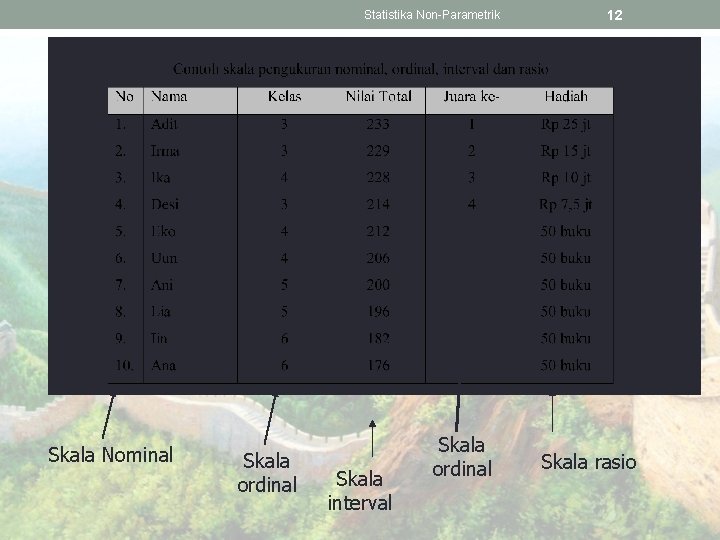720x540 pixels.
Task: Click the prize 'Rp 7,5 jt'
Action: click(x=566, y=205)
